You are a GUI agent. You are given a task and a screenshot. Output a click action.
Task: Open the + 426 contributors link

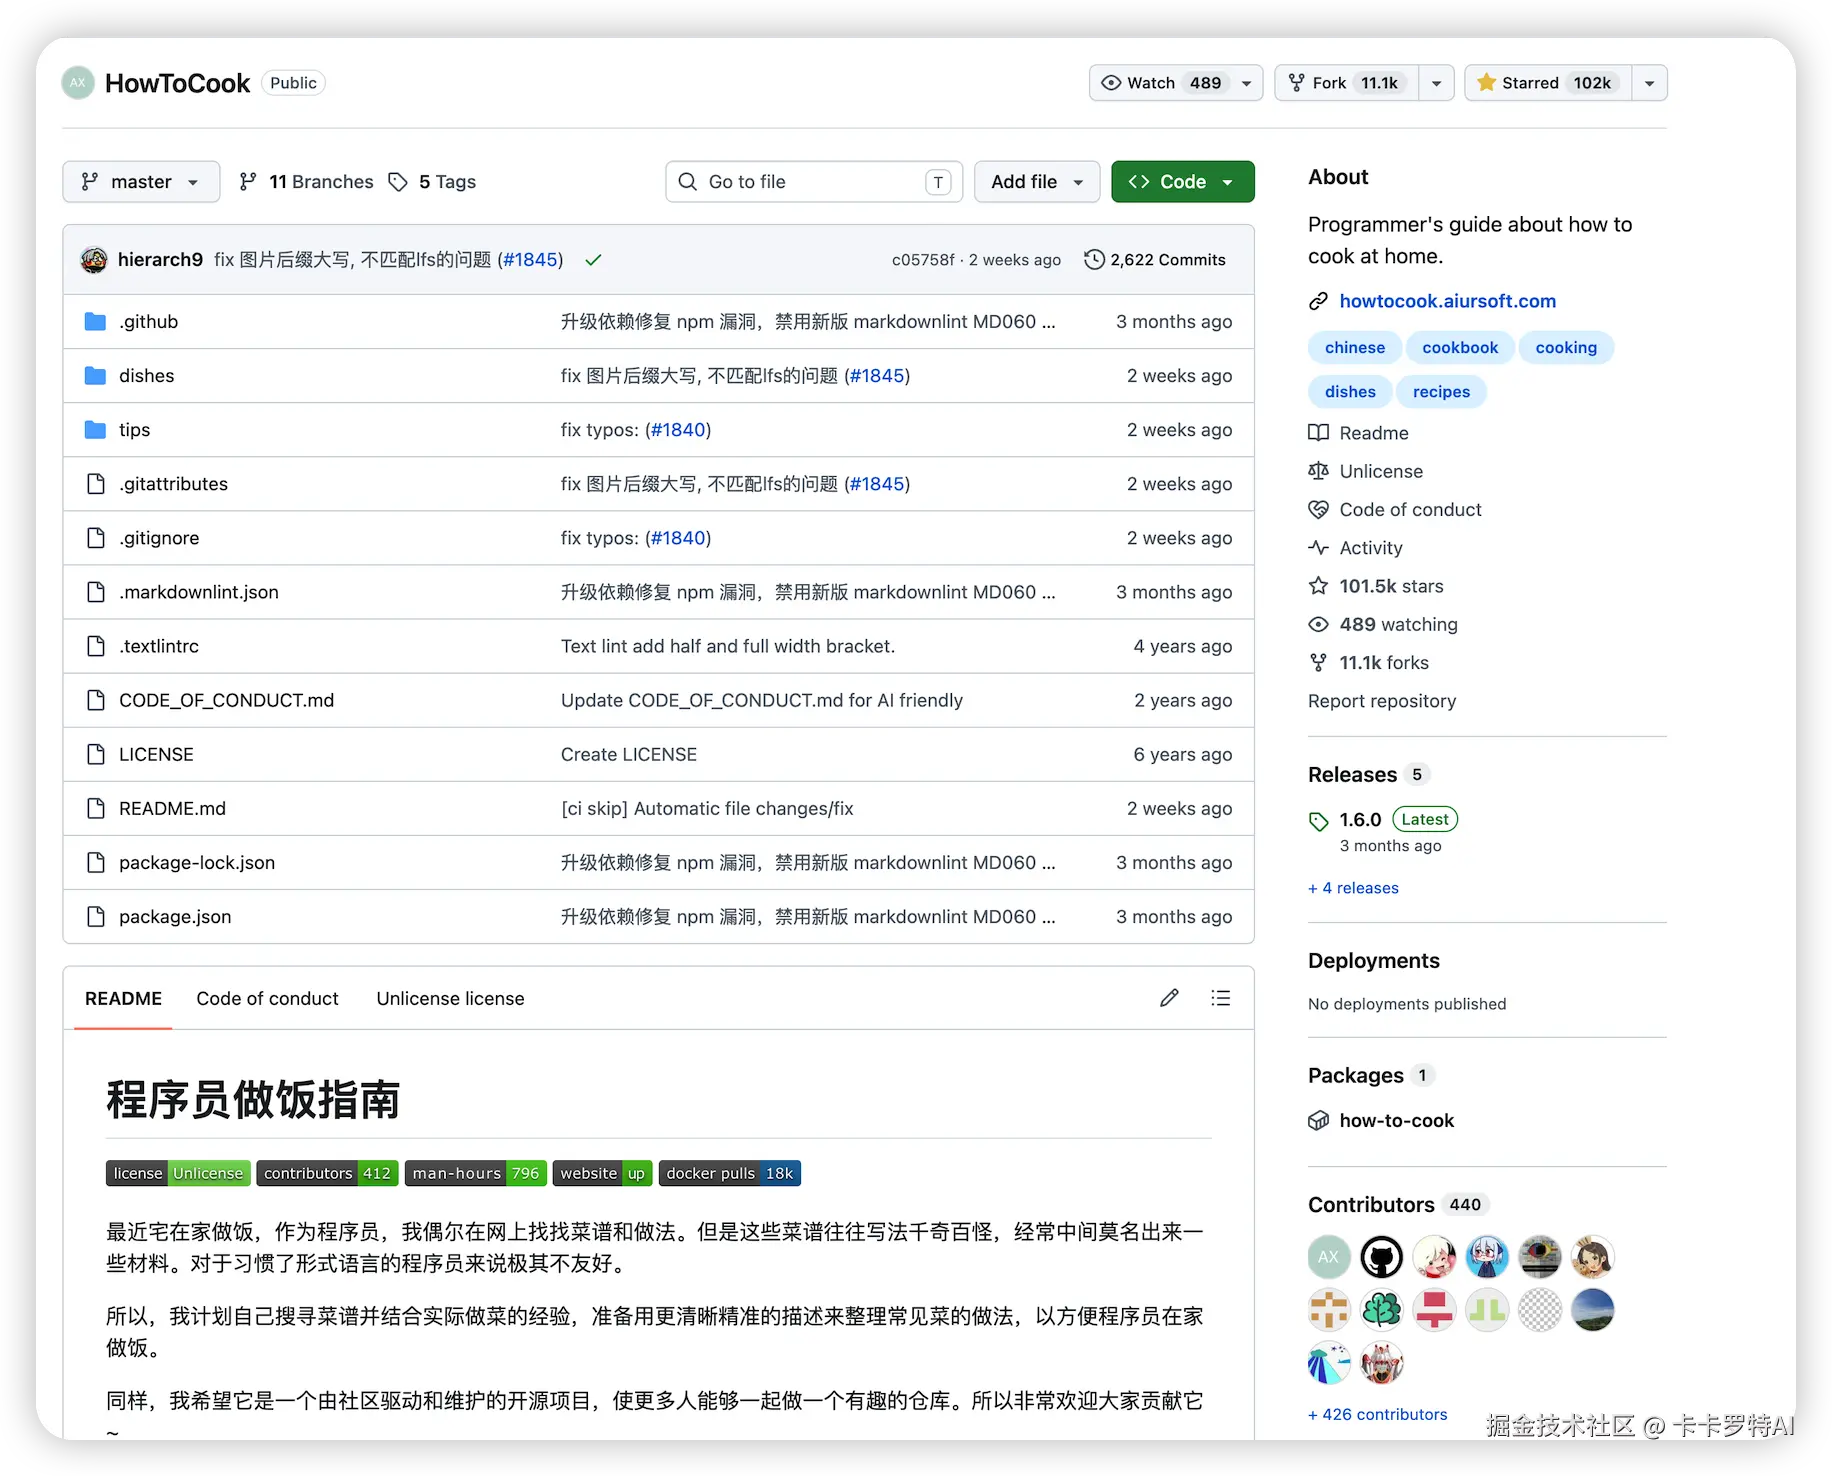tap(1377, 1414)
